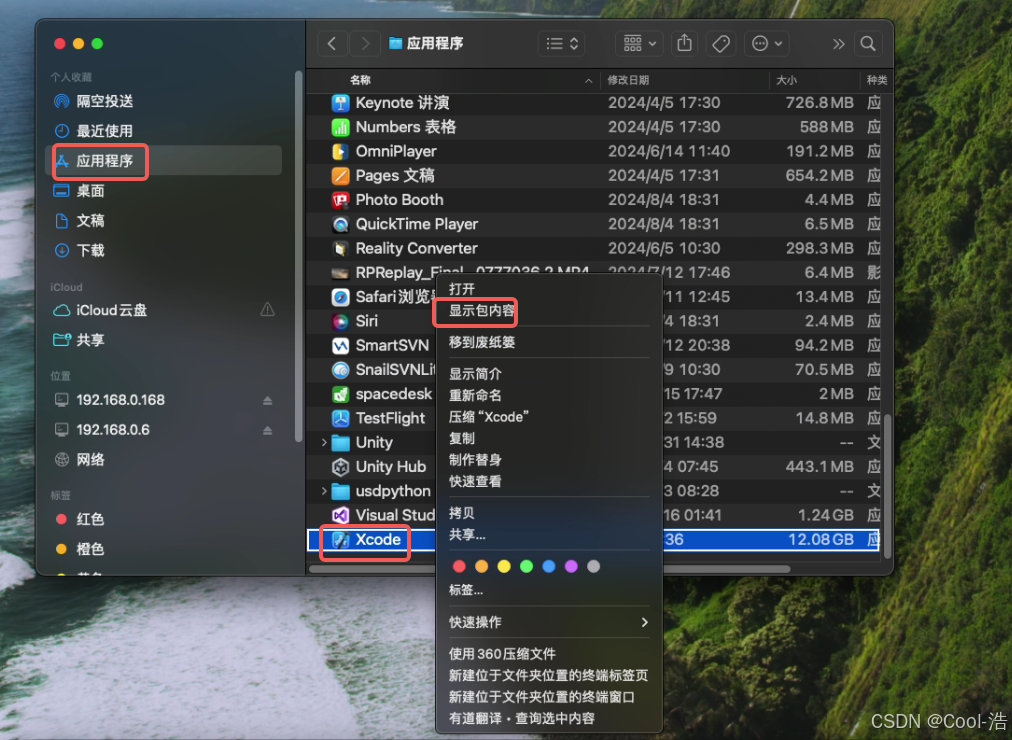Apply the green tag color dot

(526, 566)
